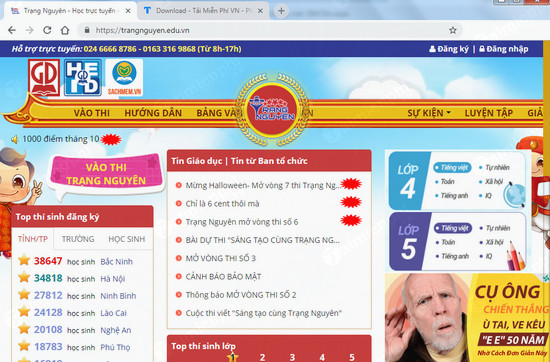This screenshot has height=362, width=550.
Task: Click the Tin Giáo dục heading
Action: point(196,161)
